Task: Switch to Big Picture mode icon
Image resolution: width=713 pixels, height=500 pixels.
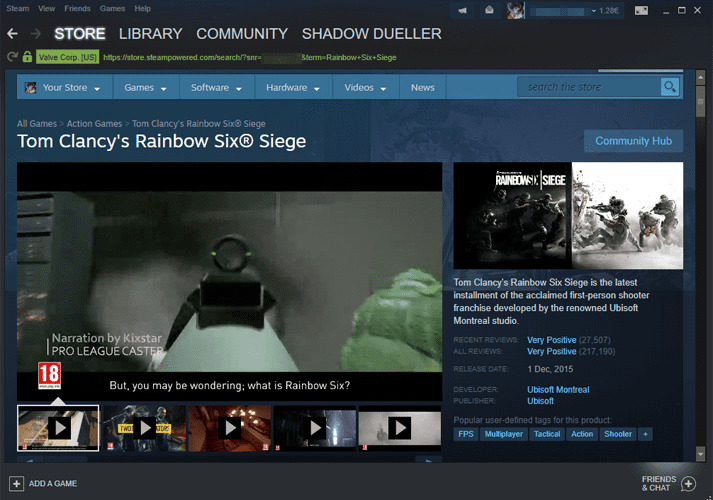Action: point(641,10)
